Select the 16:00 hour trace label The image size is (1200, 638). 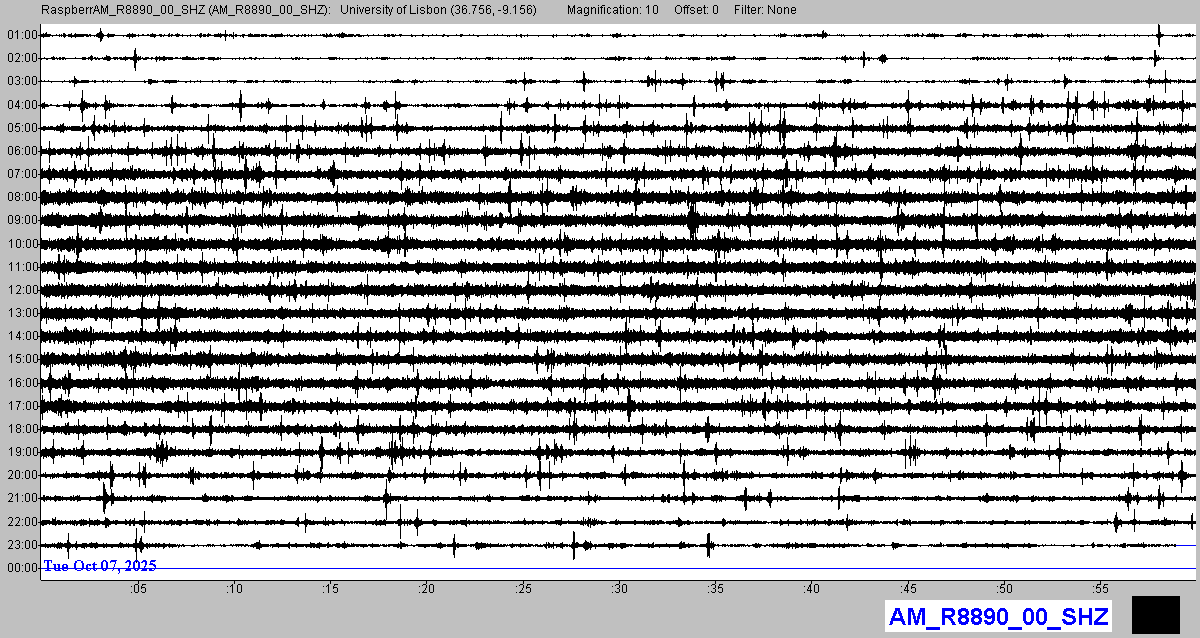pyautogui.click(x=21, y=383)
